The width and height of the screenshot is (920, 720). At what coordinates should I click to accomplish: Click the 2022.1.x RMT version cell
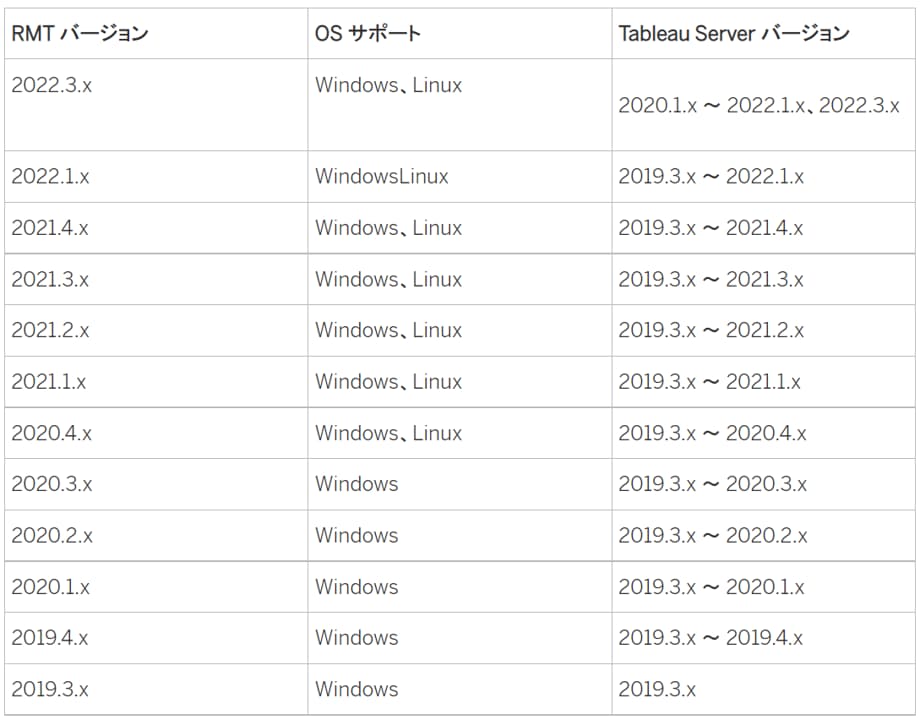pos(156,177)
